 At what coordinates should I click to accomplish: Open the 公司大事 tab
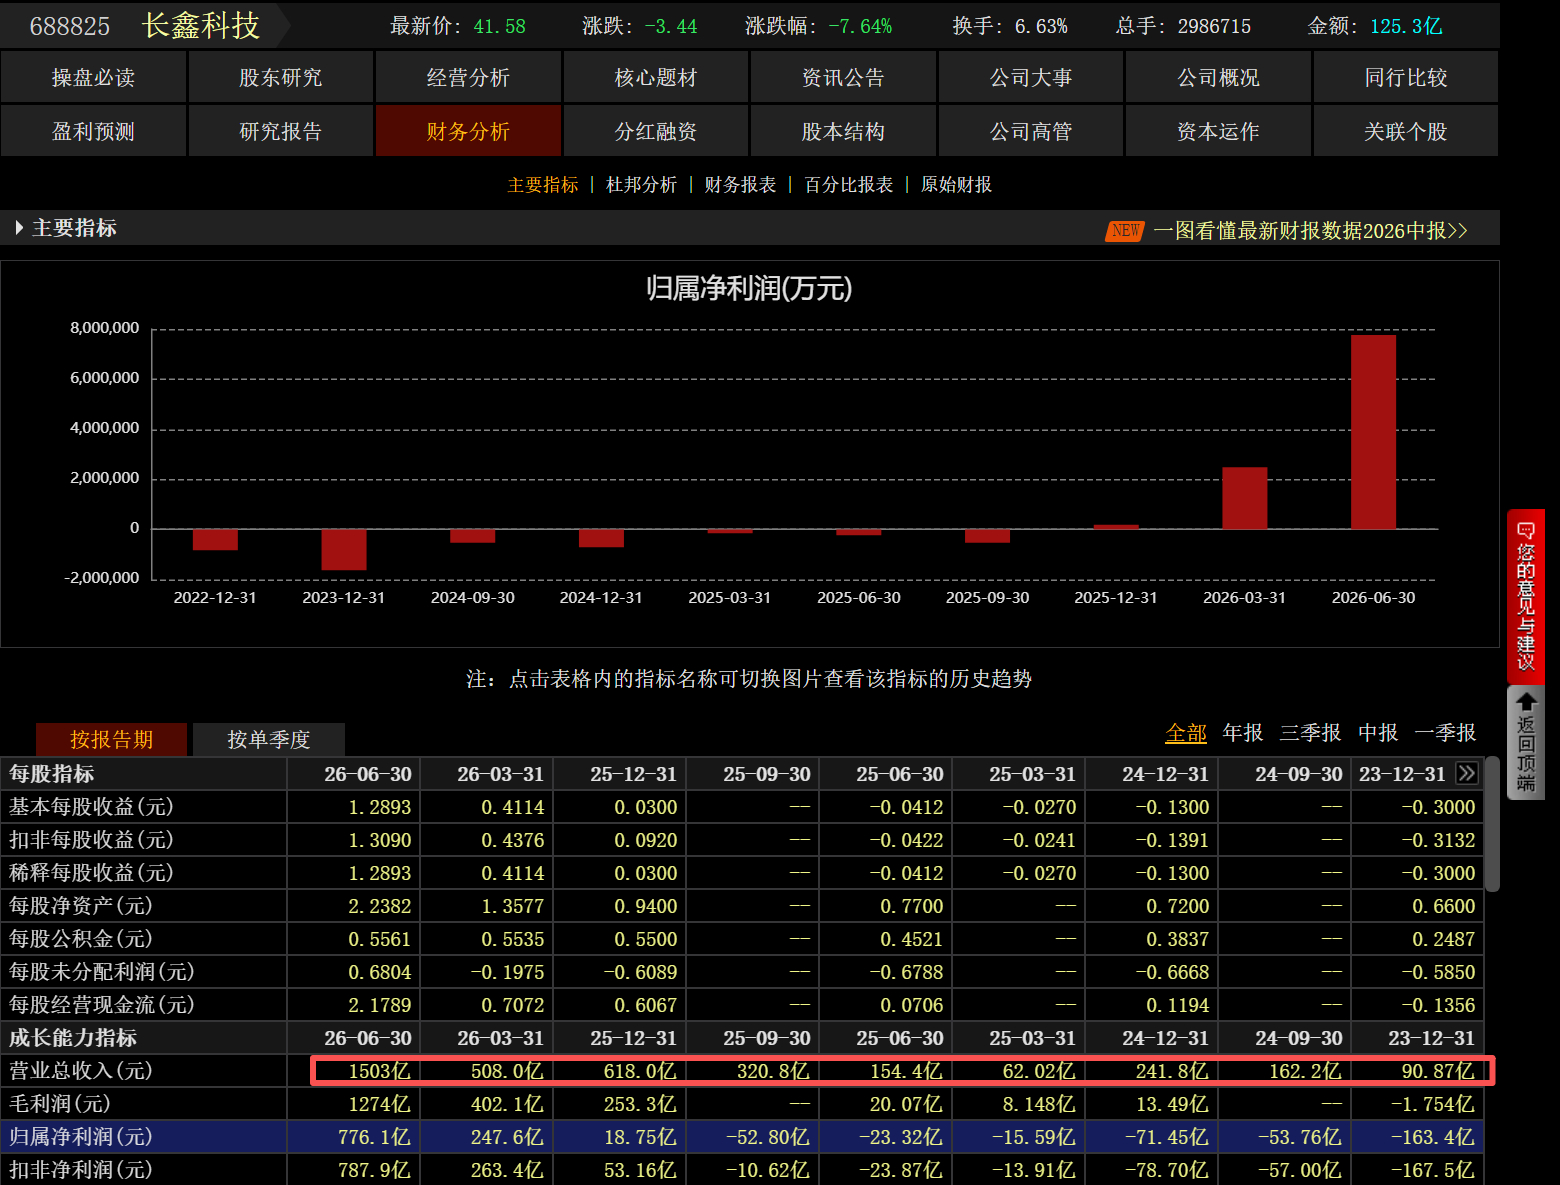click(x=1031, y=77)
